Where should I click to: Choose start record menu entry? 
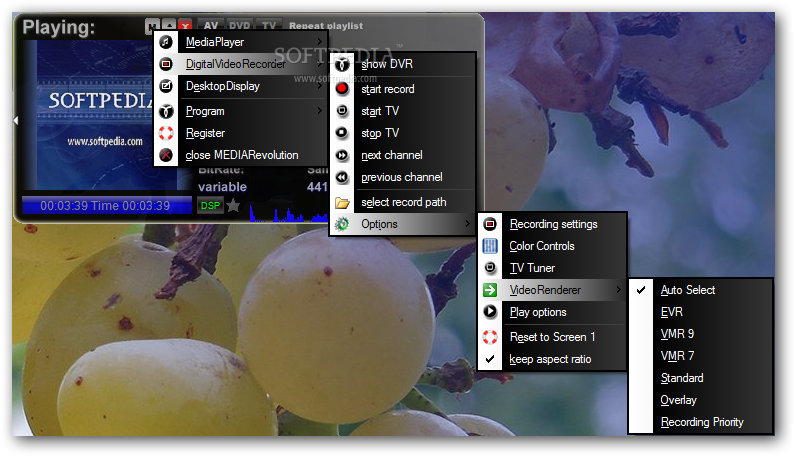403,89
